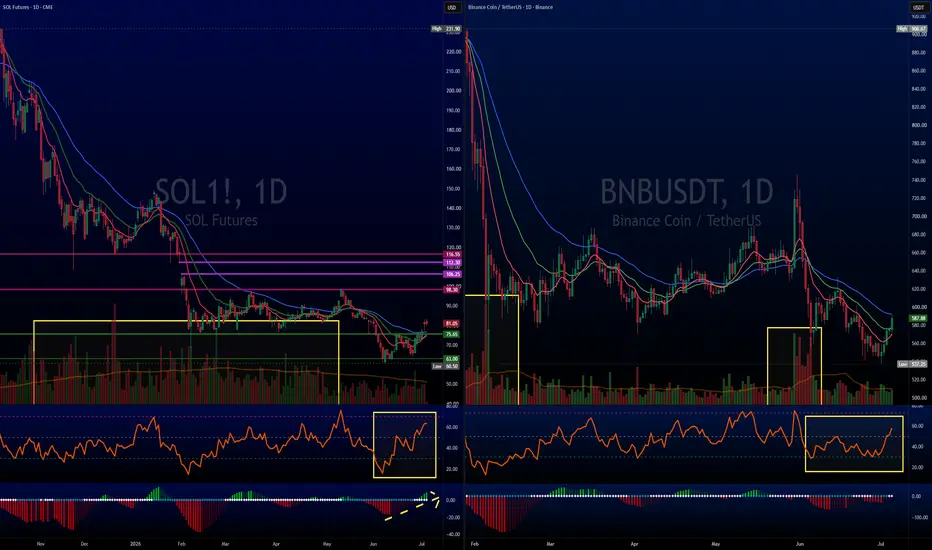
Task: Click the Jun label on BNB time axis
Action: pos(800,544)
